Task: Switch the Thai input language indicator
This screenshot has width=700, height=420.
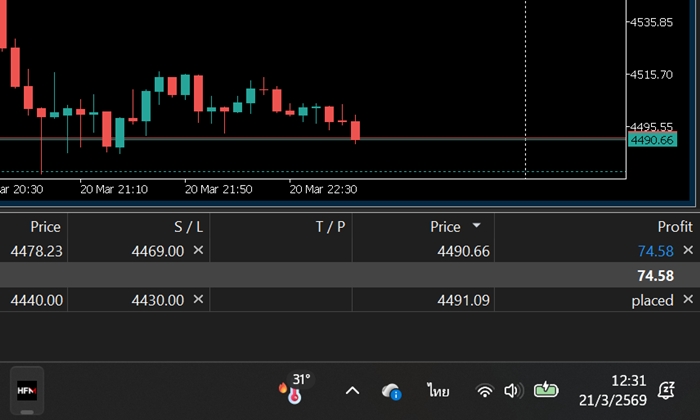Action: 437,391
